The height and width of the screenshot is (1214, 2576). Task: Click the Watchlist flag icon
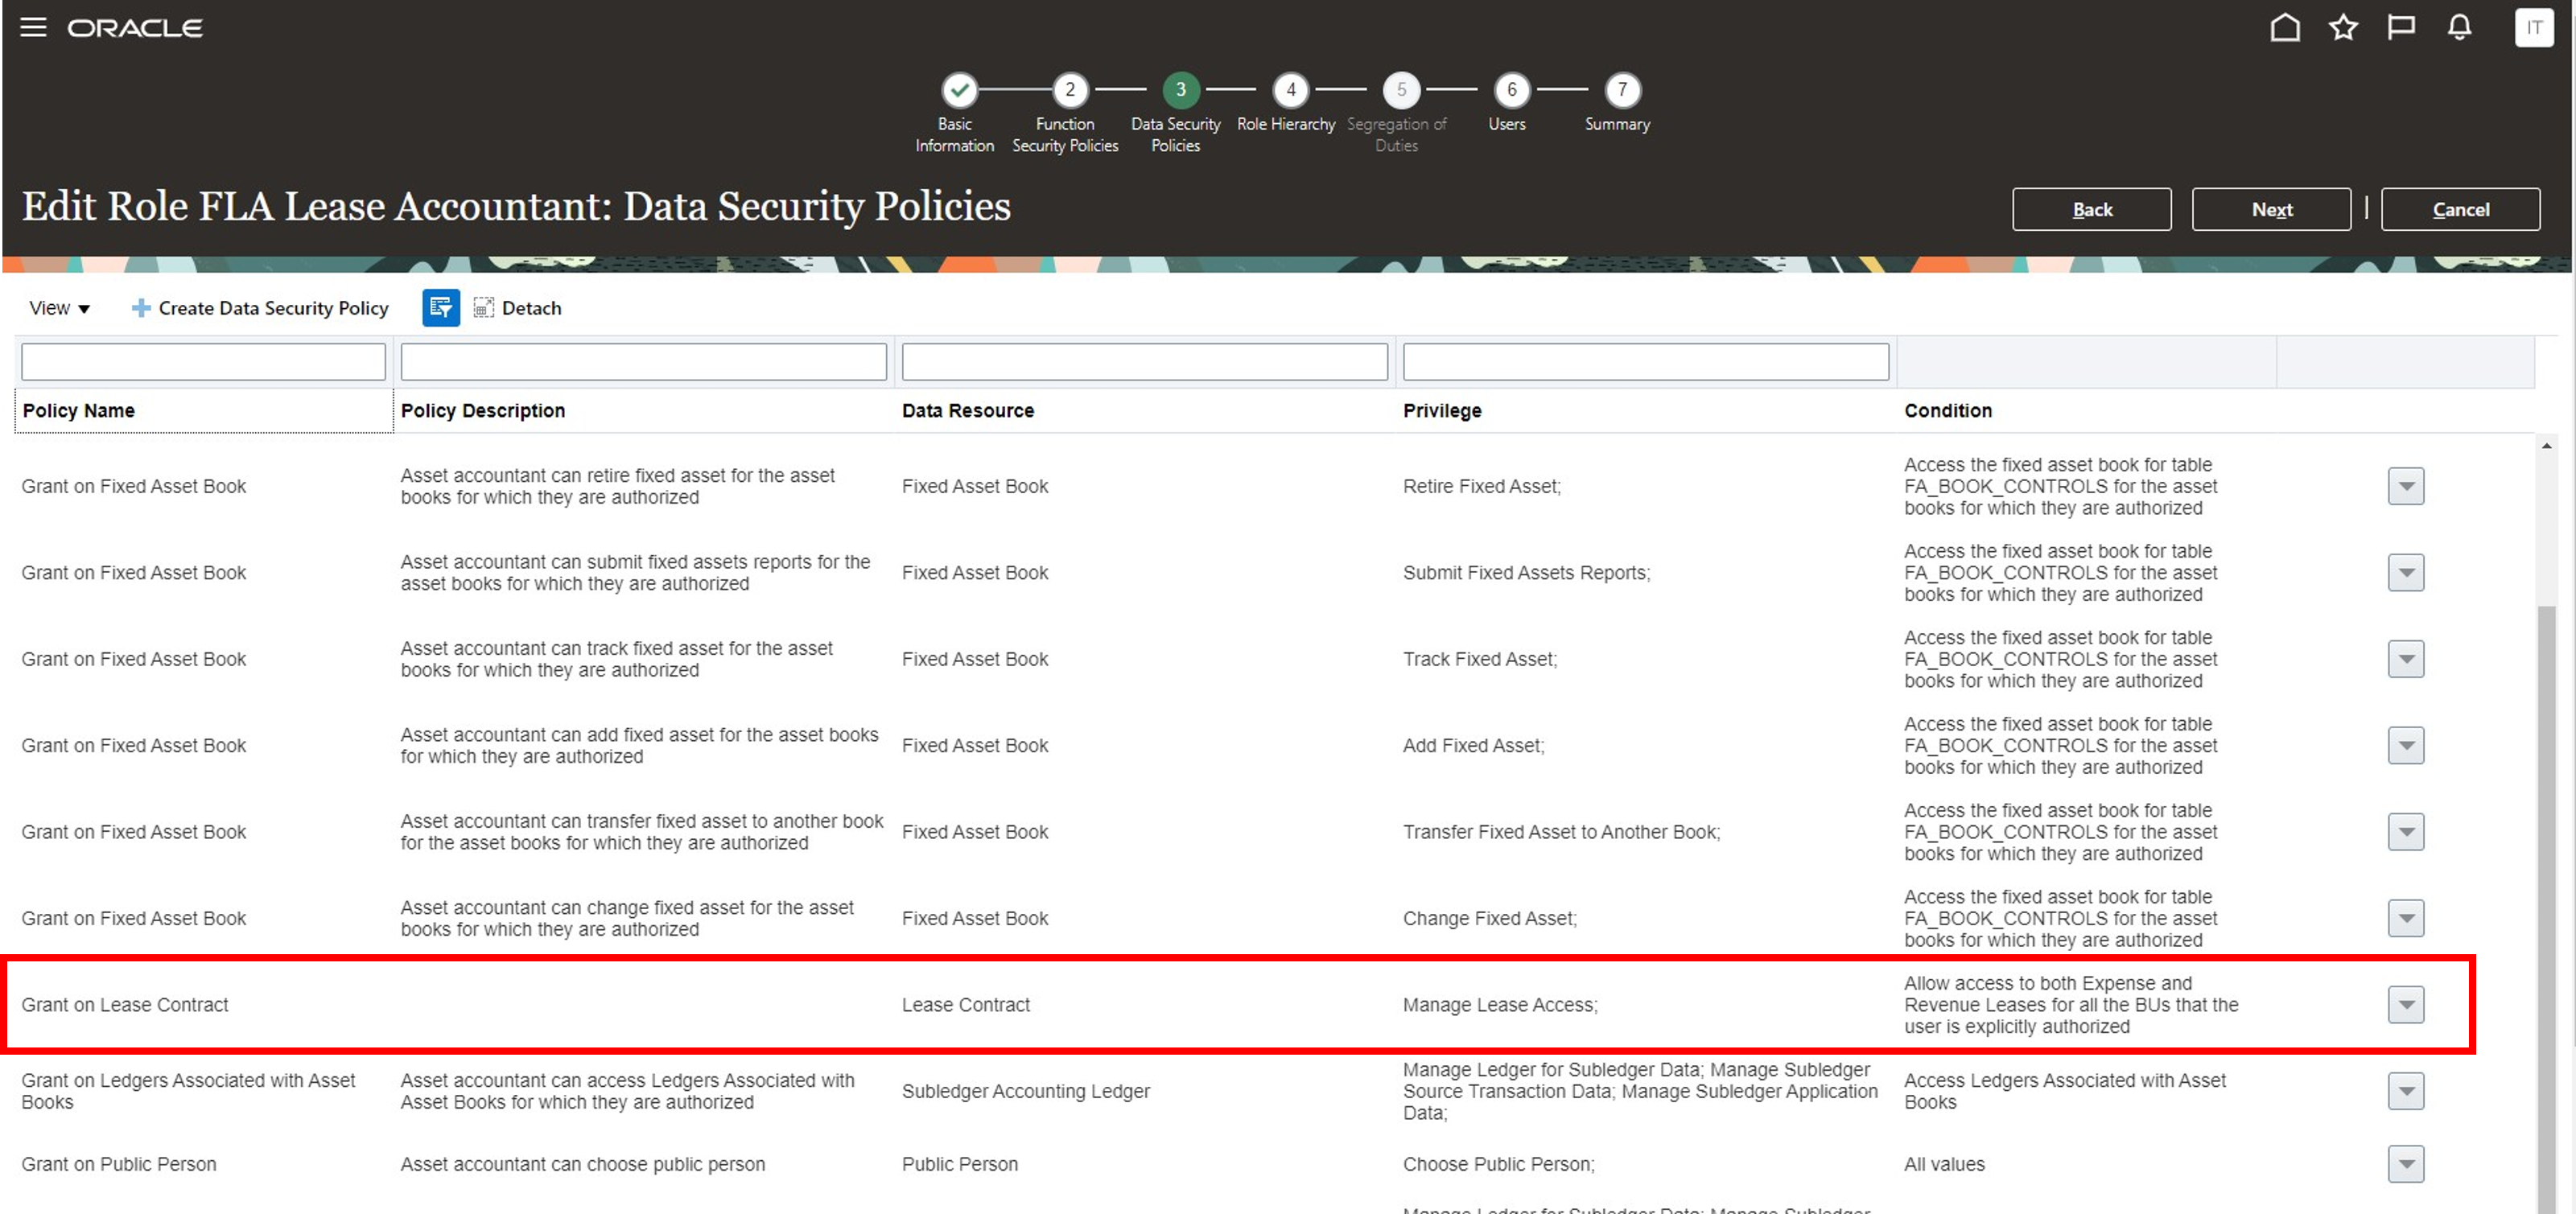[x=2401, y=27]
